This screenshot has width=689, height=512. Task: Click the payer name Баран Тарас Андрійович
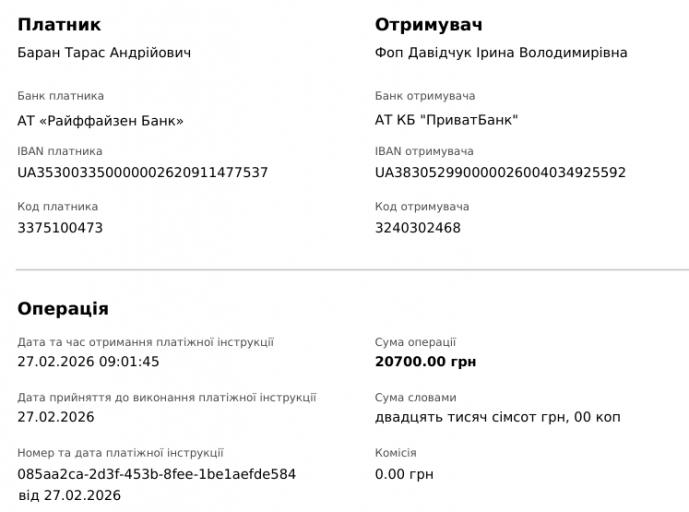click(104, 52)
